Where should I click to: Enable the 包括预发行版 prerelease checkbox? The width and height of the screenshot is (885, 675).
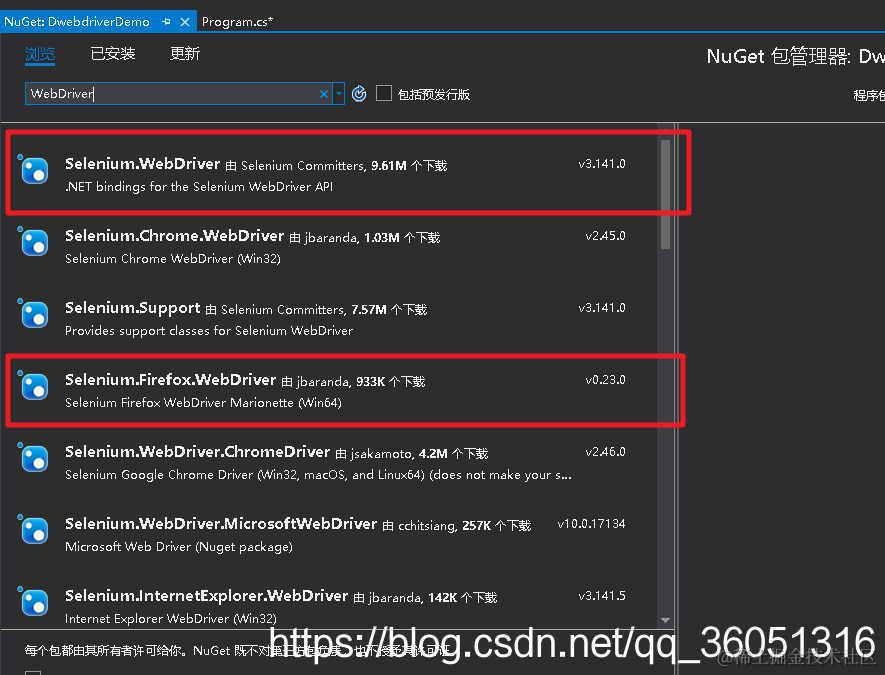(384, 93)
